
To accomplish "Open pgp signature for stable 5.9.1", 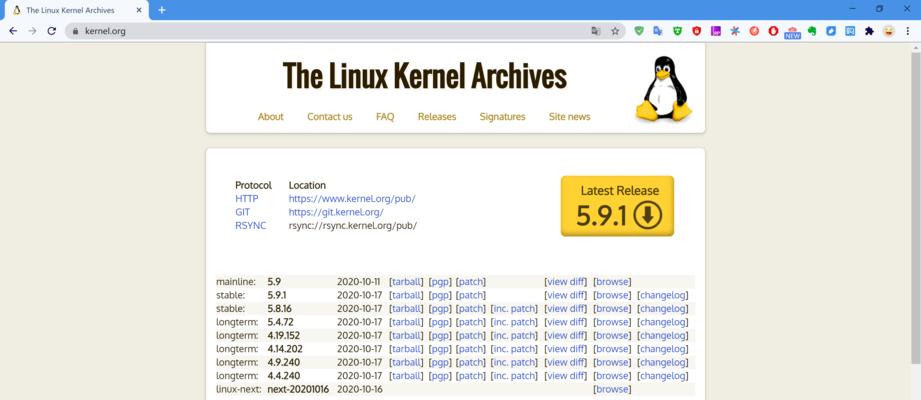I will tap(440, 295).
